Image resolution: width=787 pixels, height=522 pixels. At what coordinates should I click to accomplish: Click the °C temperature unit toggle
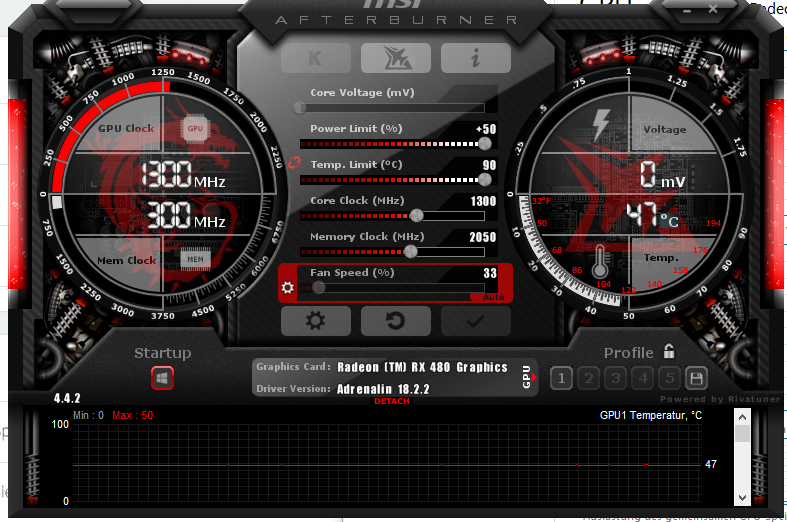[669, 221]
